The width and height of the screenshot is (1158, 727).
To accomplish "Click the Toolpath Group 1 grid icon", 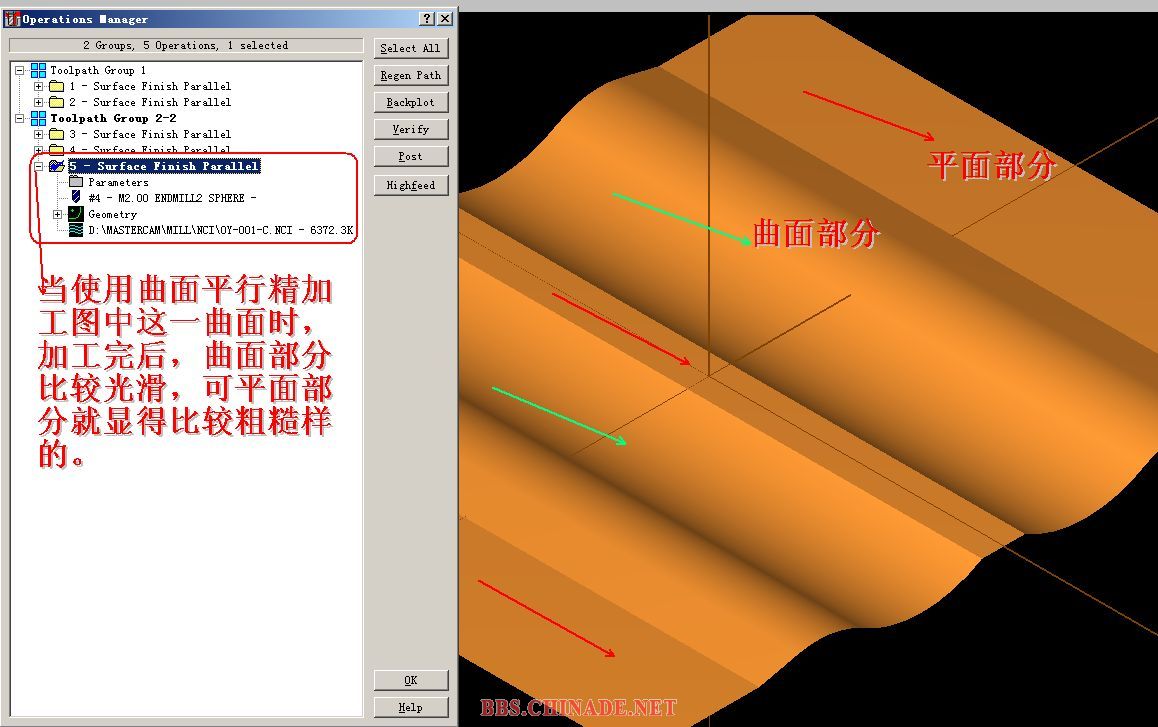I will 38,70.
